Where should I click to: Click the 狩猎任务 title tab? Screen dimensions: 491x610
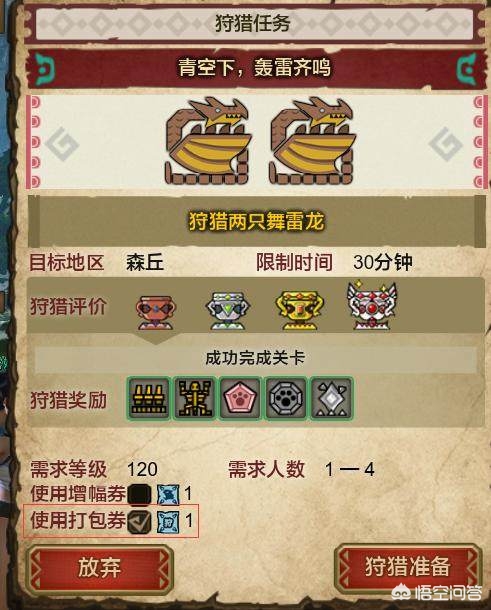point(254,23)
